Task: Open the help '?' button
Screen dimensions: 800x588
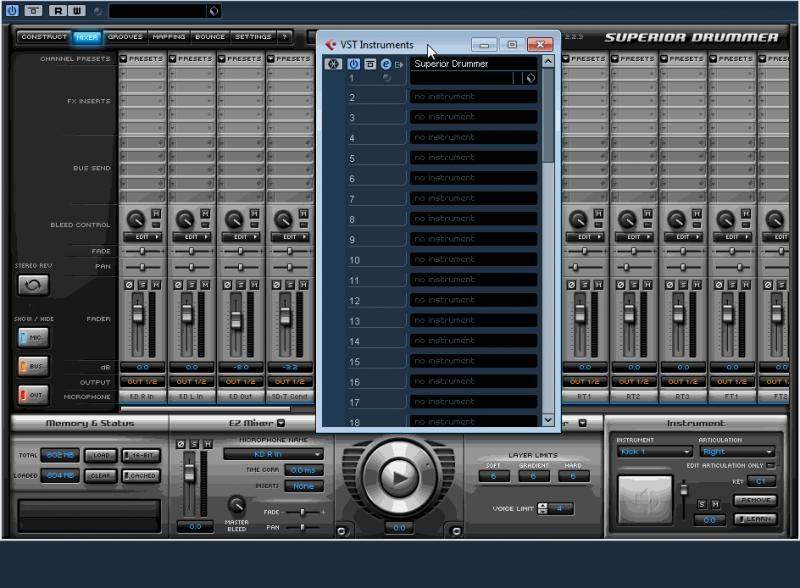Action: [x=285, y=37]
